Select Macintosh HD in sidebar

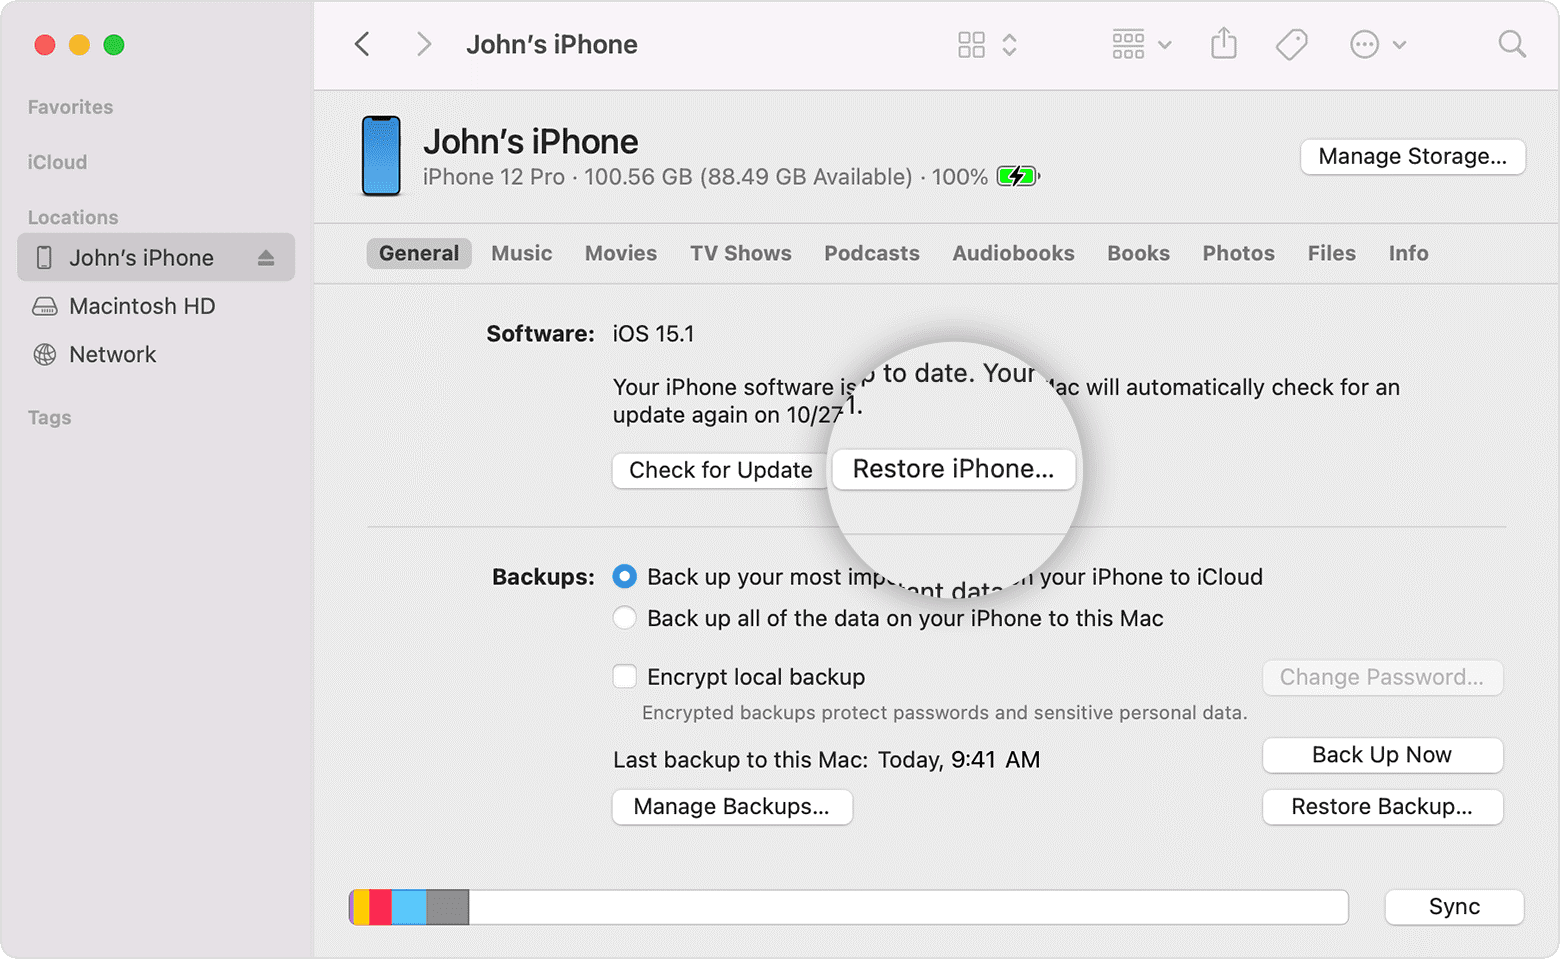click(142, 306)
